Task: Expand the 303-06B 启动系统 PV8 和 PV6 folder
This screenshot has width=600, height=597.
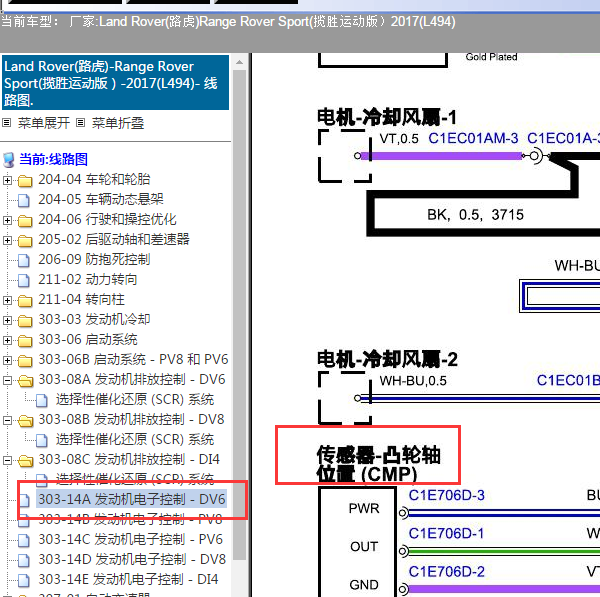Action: pyautogui.click(x=7, y=360)
